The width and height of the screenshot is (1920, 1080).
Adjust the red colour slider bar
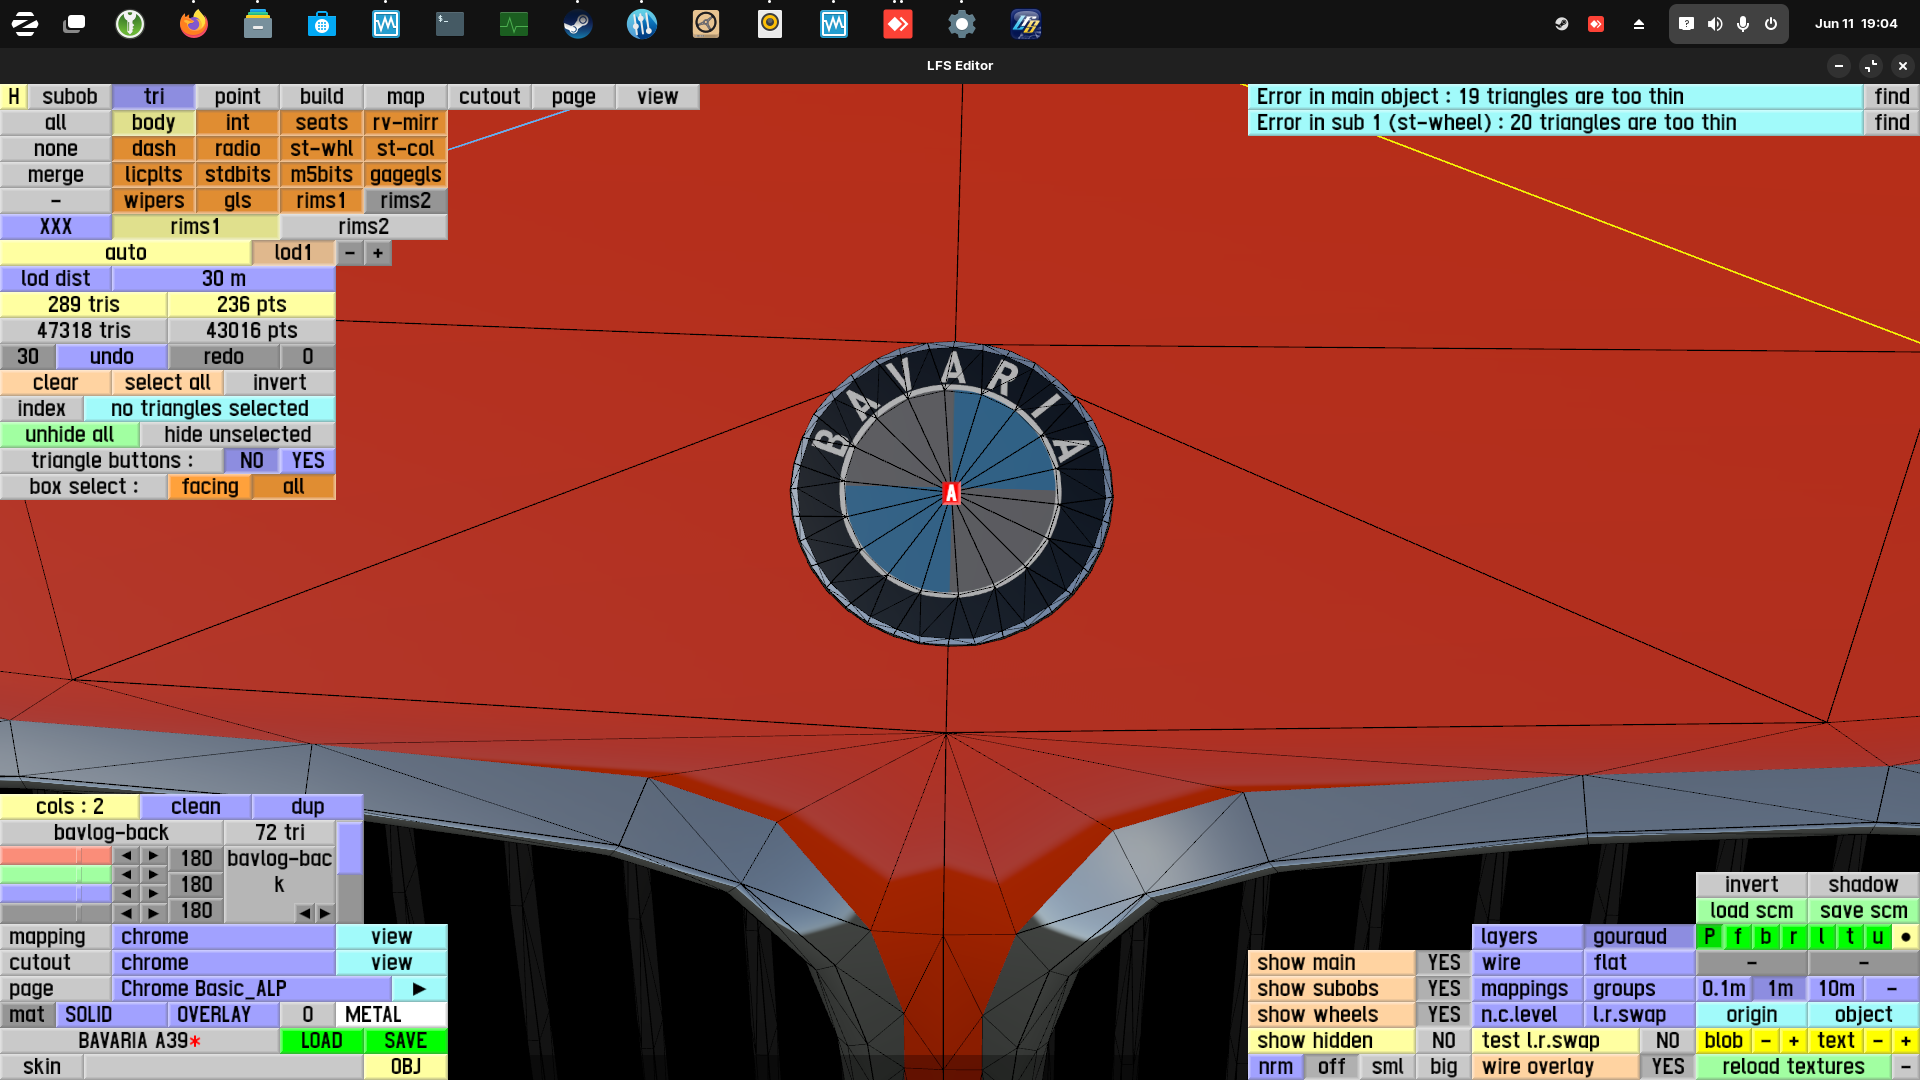point(55,857)
